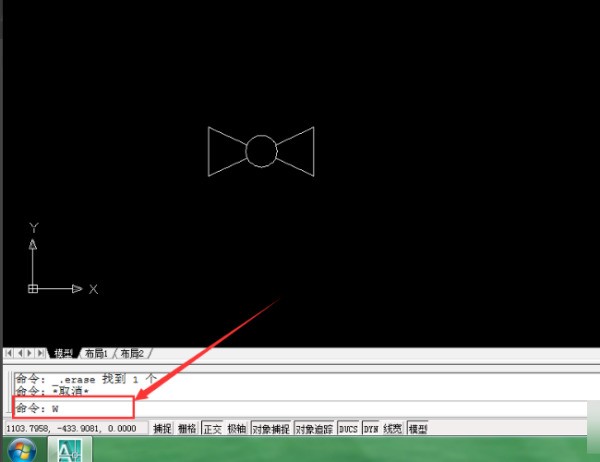
Task: Click the 模型 status bar button
Action: coord(418,429)
